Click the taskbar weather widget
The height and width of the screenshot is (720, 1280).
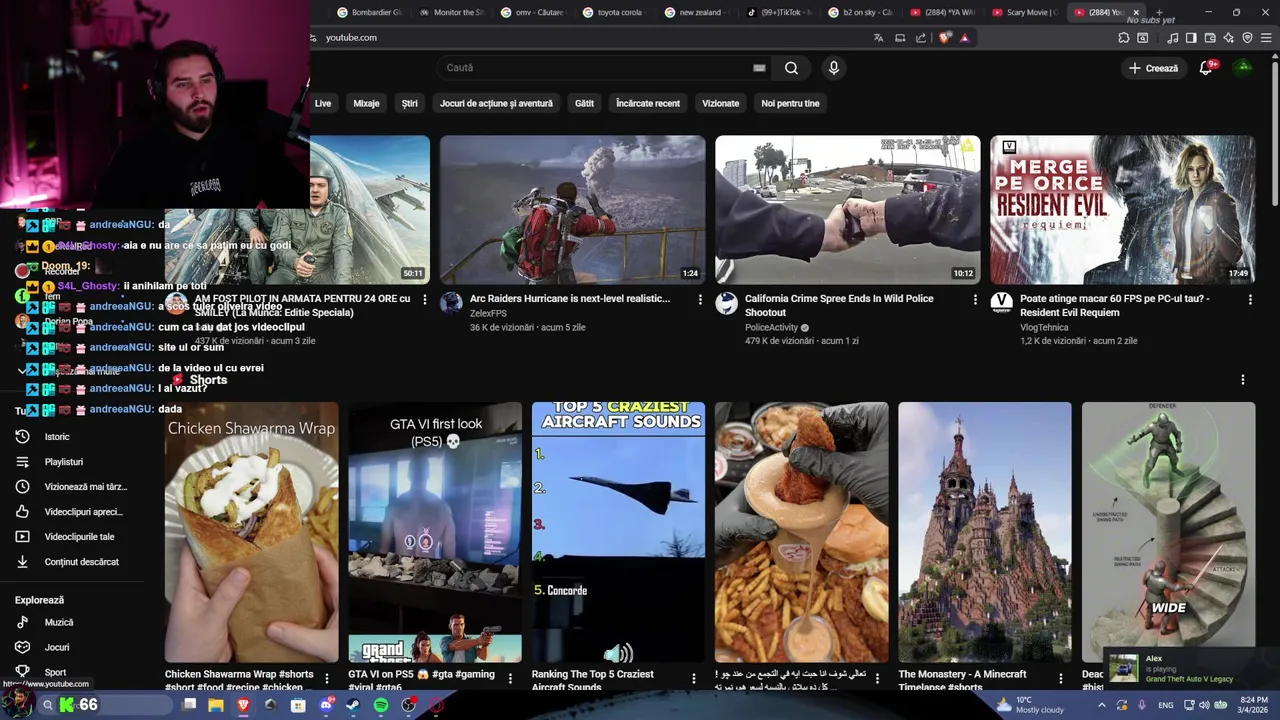pyautogui.click(x=1031, y=705)
